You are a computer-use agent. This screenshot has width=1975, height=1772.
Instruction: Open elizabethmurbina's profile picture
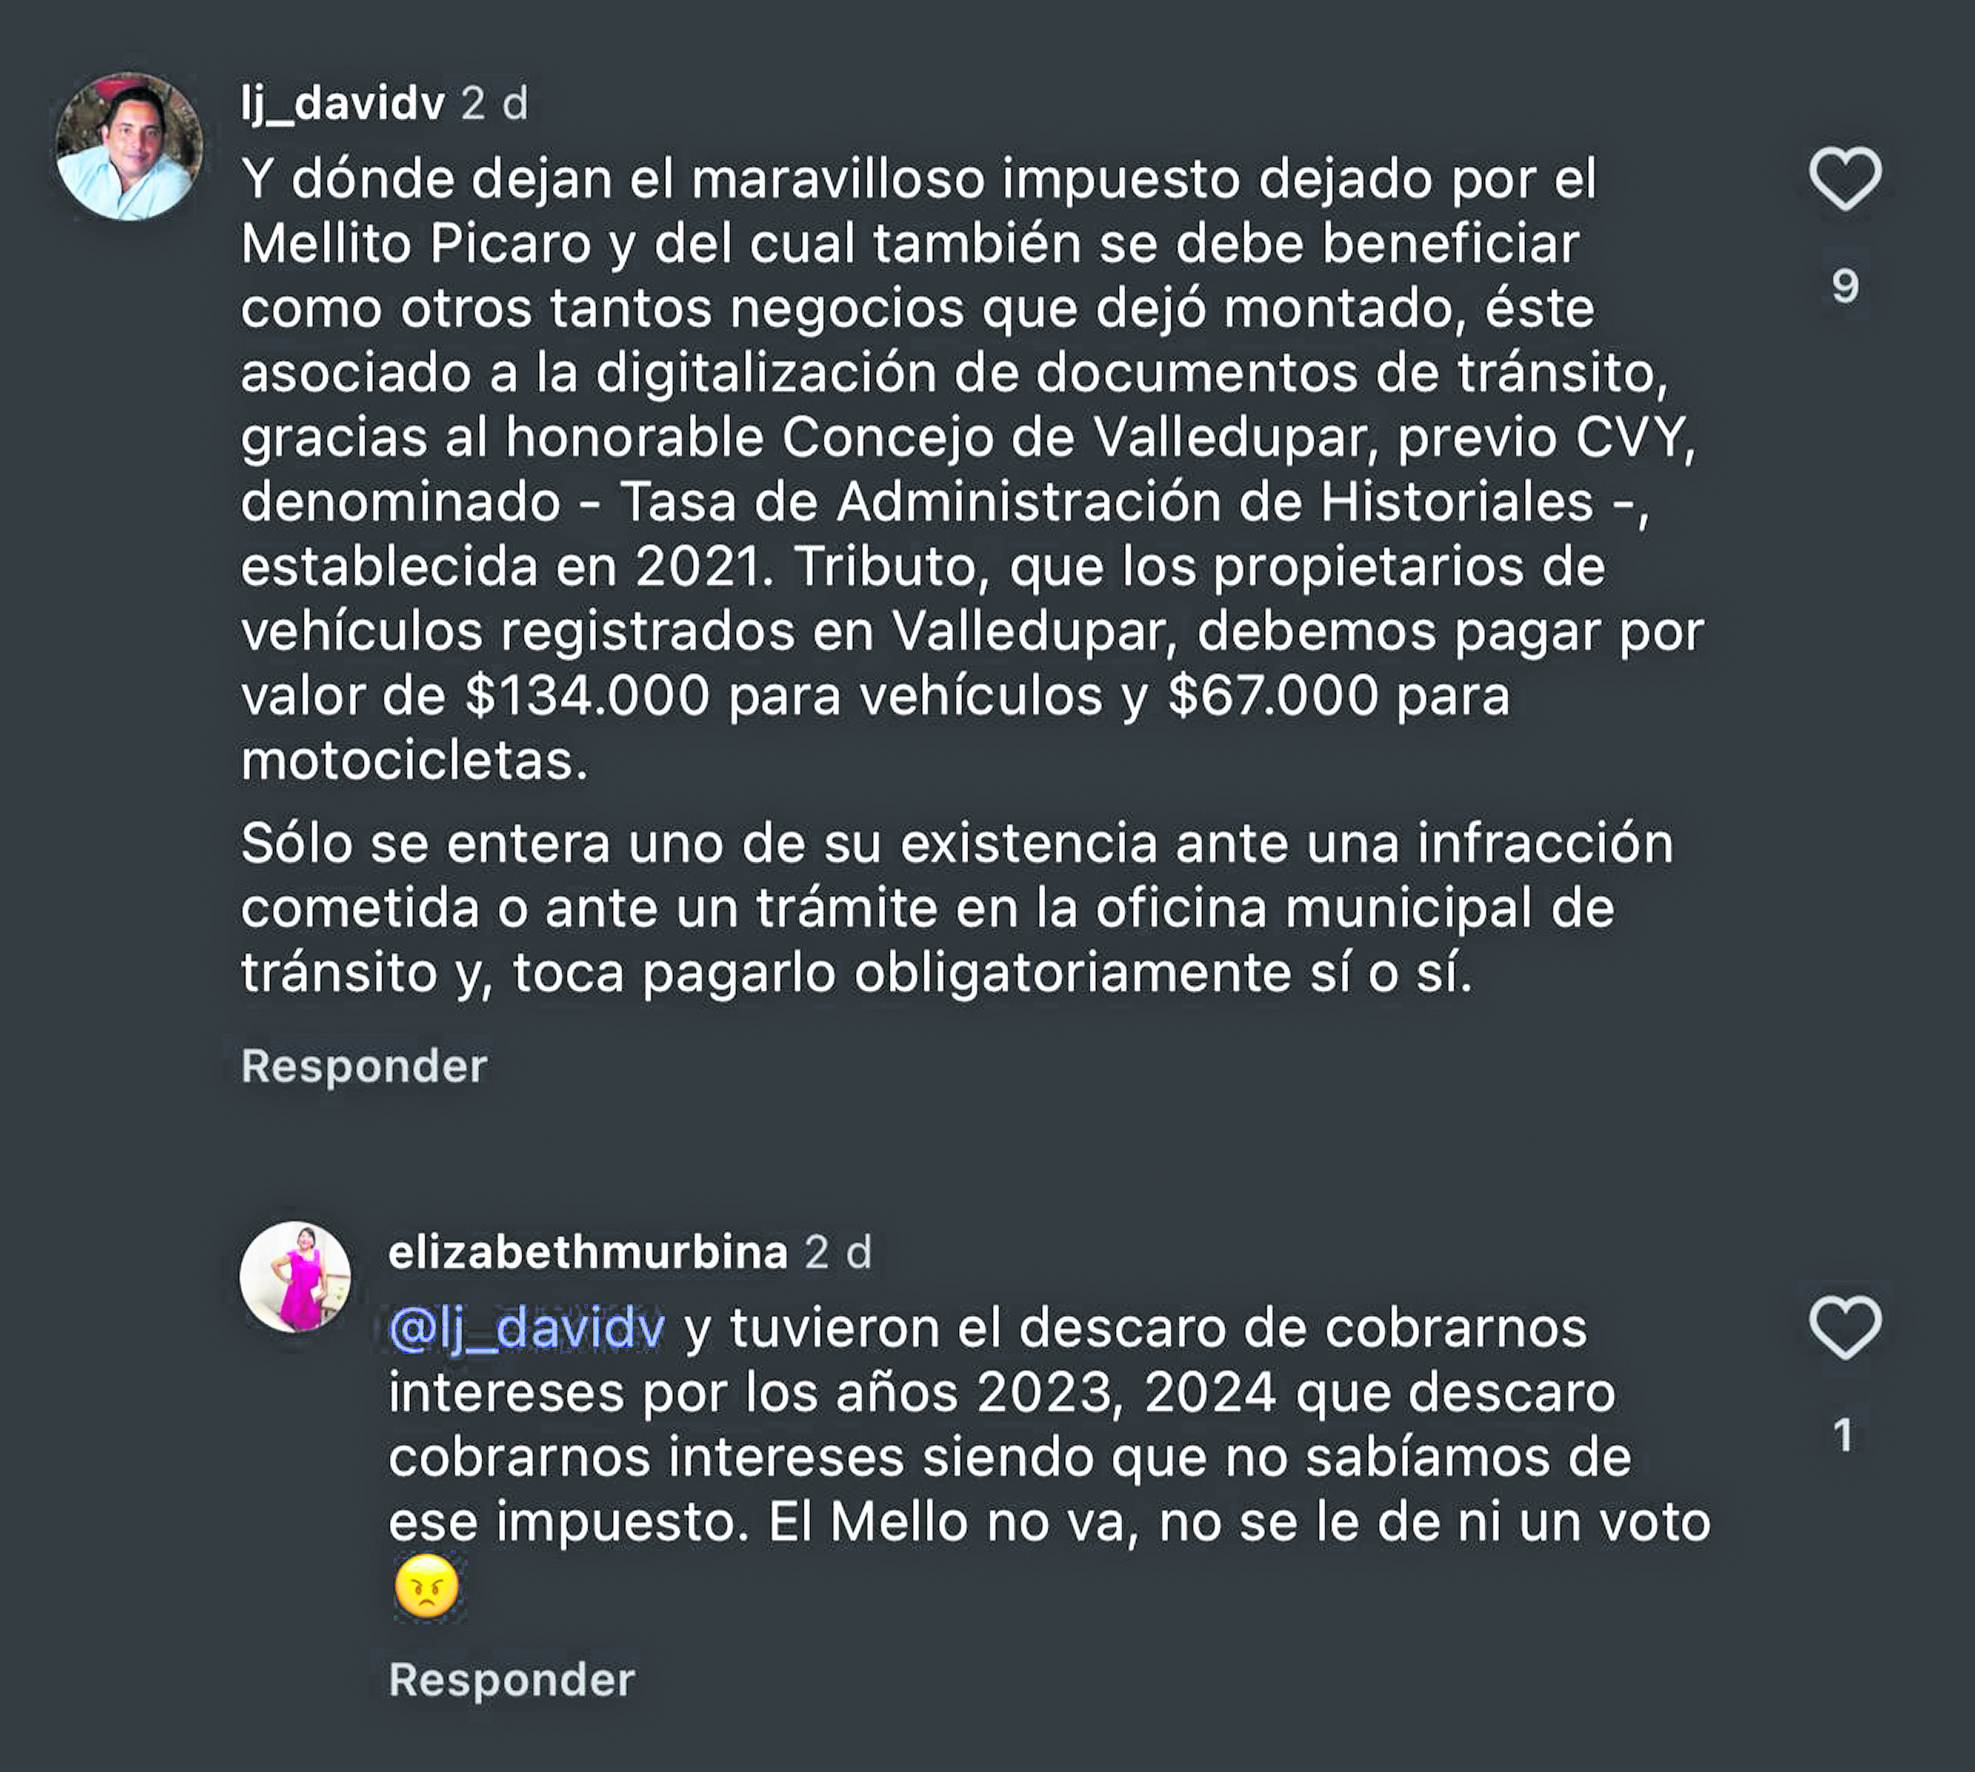pos(295,1277)
